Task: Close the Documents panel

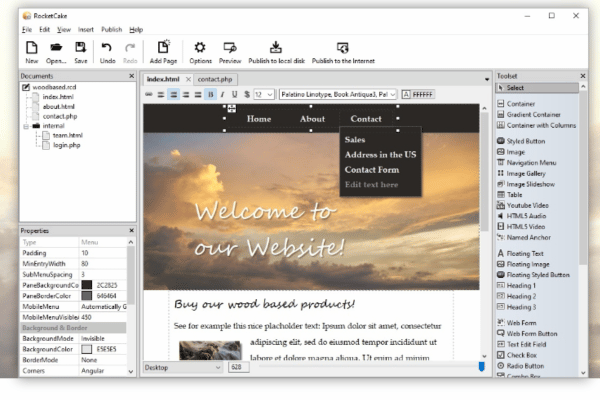Action: pyautogui.click(x=132, y=76)
